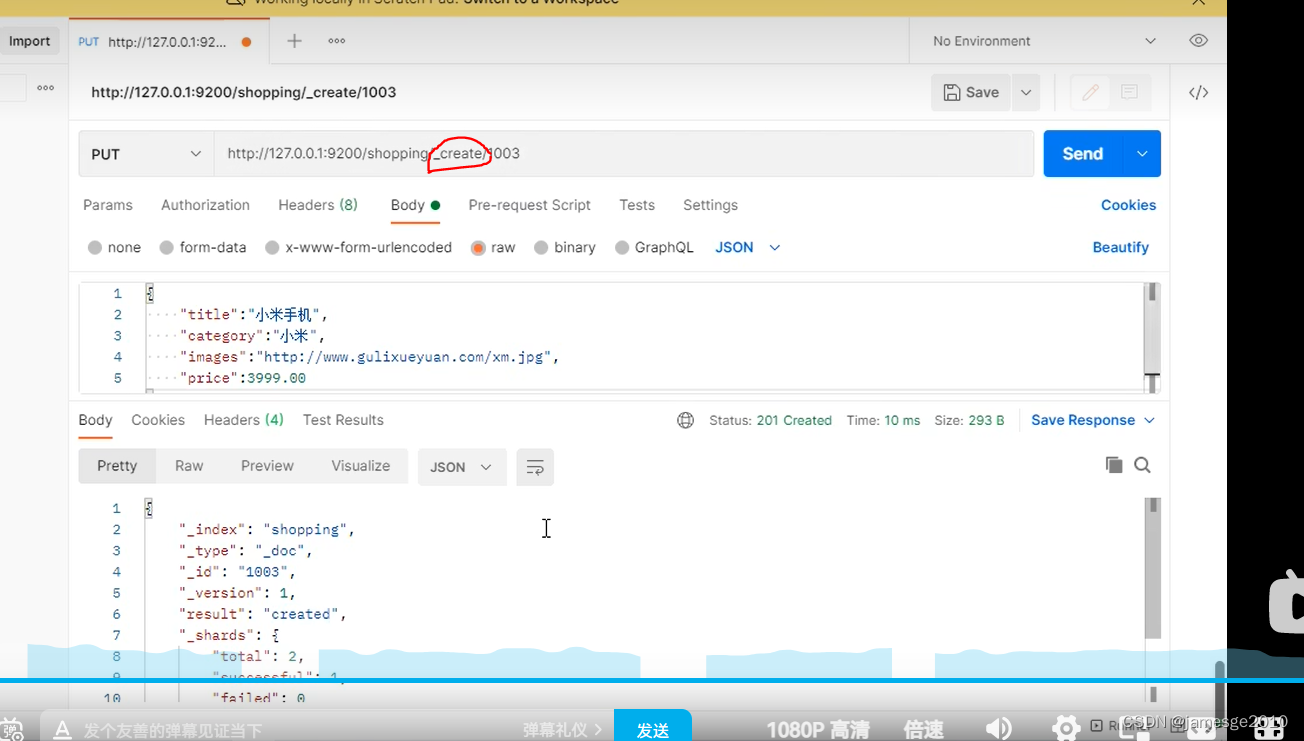Open the Test Results tab
1304x741 pixels.
point(343,420)
